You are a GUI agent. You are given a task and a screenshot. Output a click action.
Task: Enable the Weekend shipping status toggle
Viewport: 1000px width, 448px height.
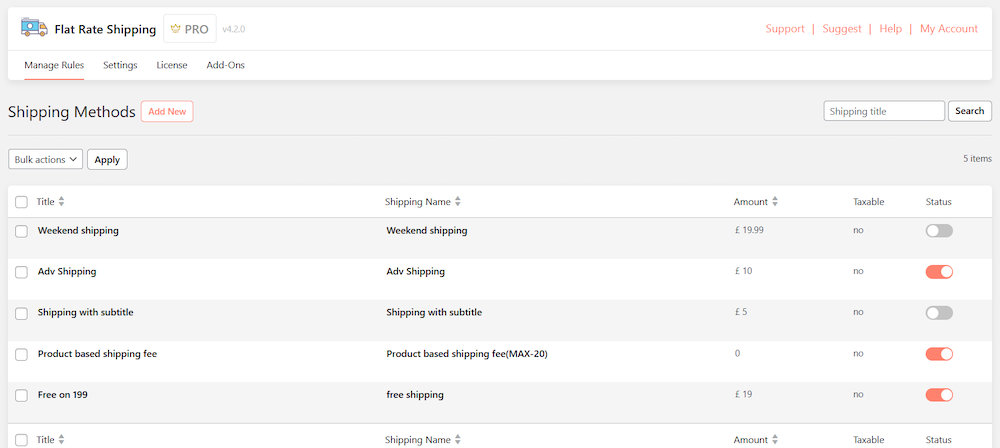[939, 231]
